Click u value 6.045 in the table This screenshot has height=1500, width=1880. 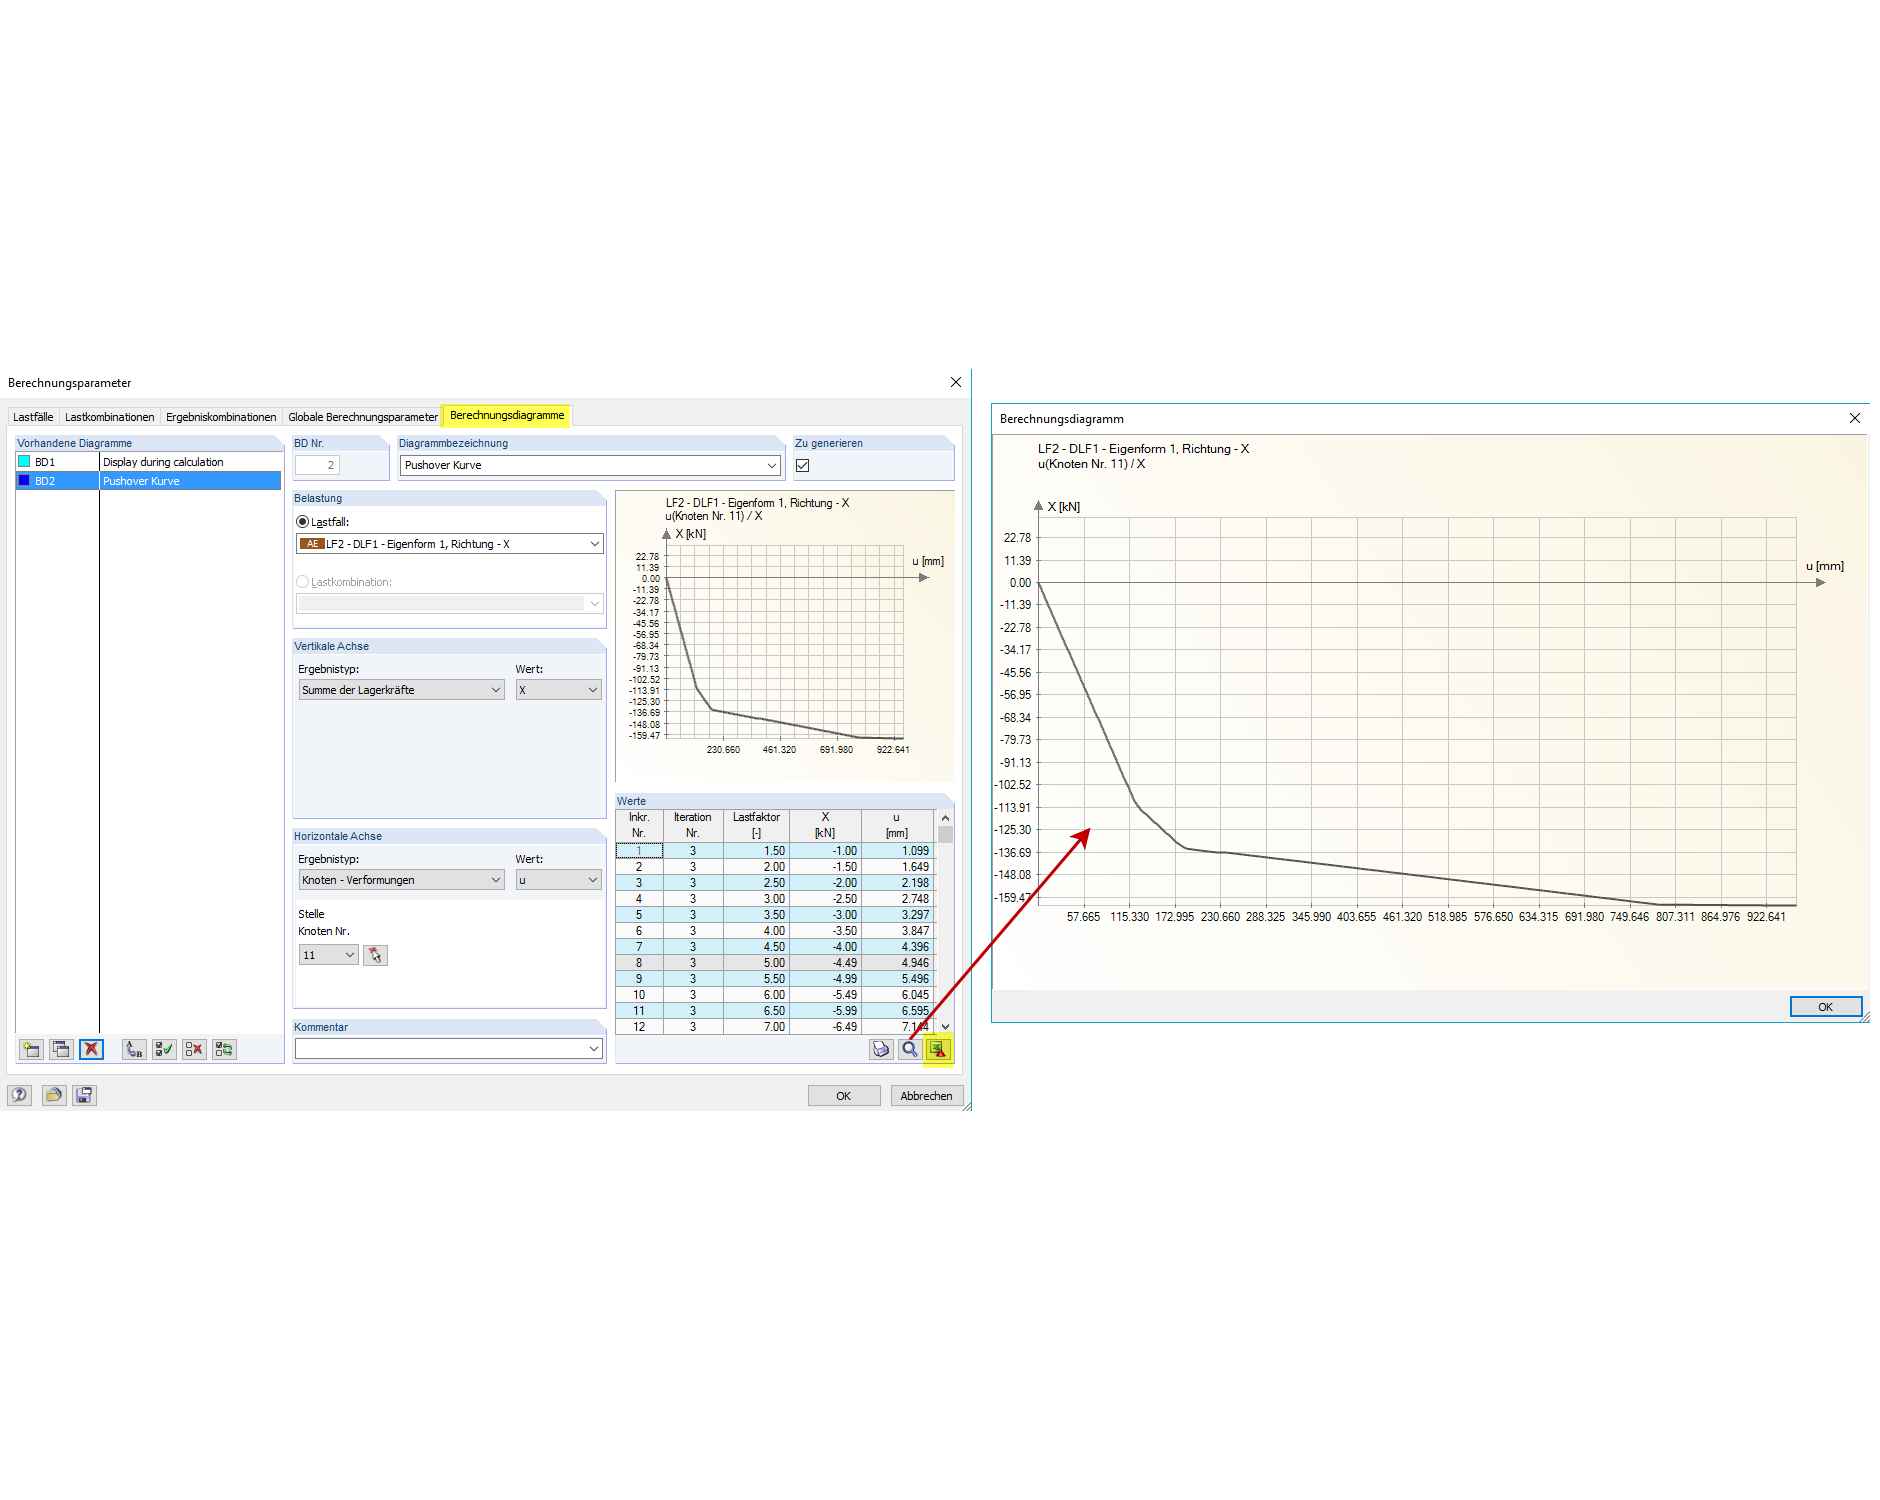pyautogui.click(x=897, y=995)
